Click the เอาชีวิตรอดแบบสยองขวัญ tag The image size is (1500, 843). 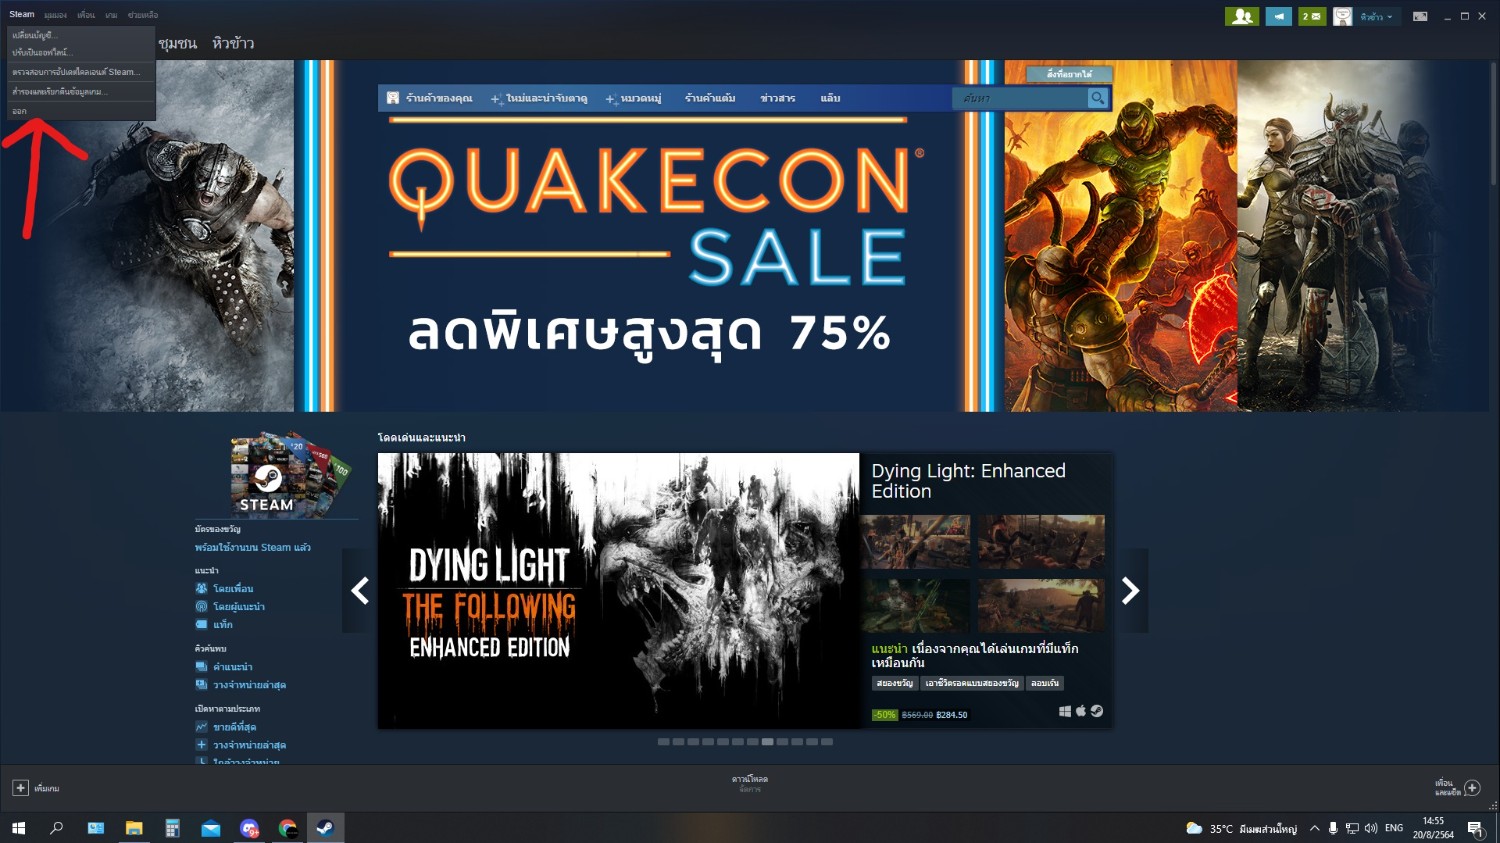(972, 683)
